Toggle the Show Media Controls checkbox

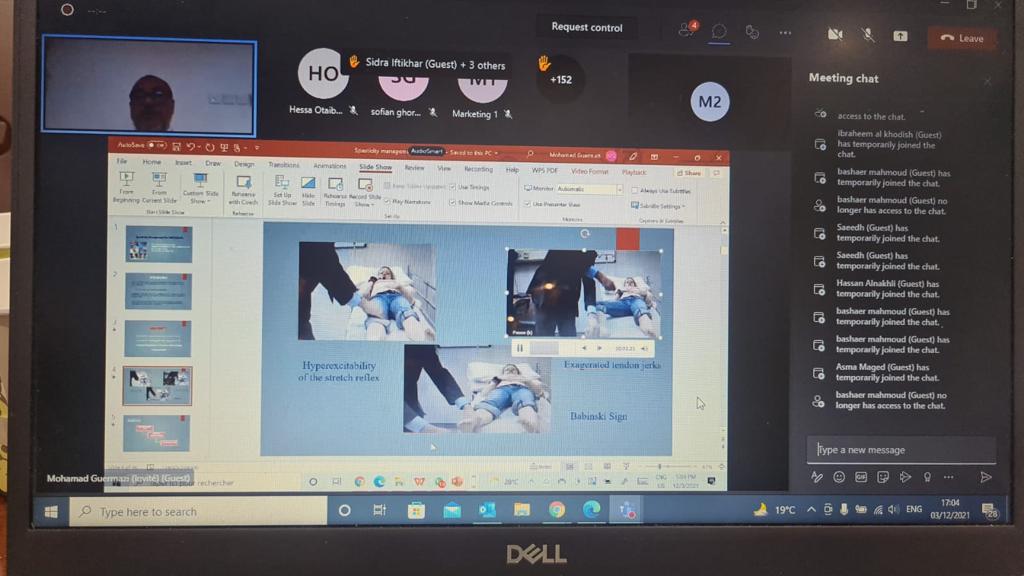tap(453, 203)
